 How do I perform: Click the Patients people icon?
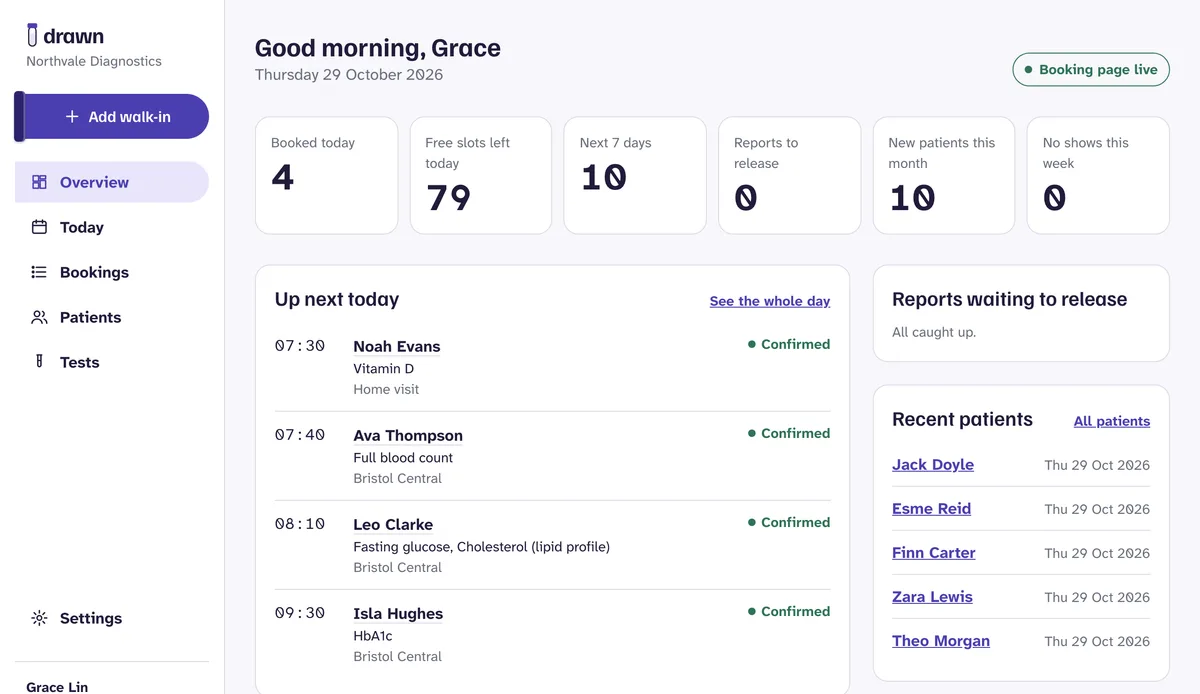pyautogui.click(x=39, y=317)
